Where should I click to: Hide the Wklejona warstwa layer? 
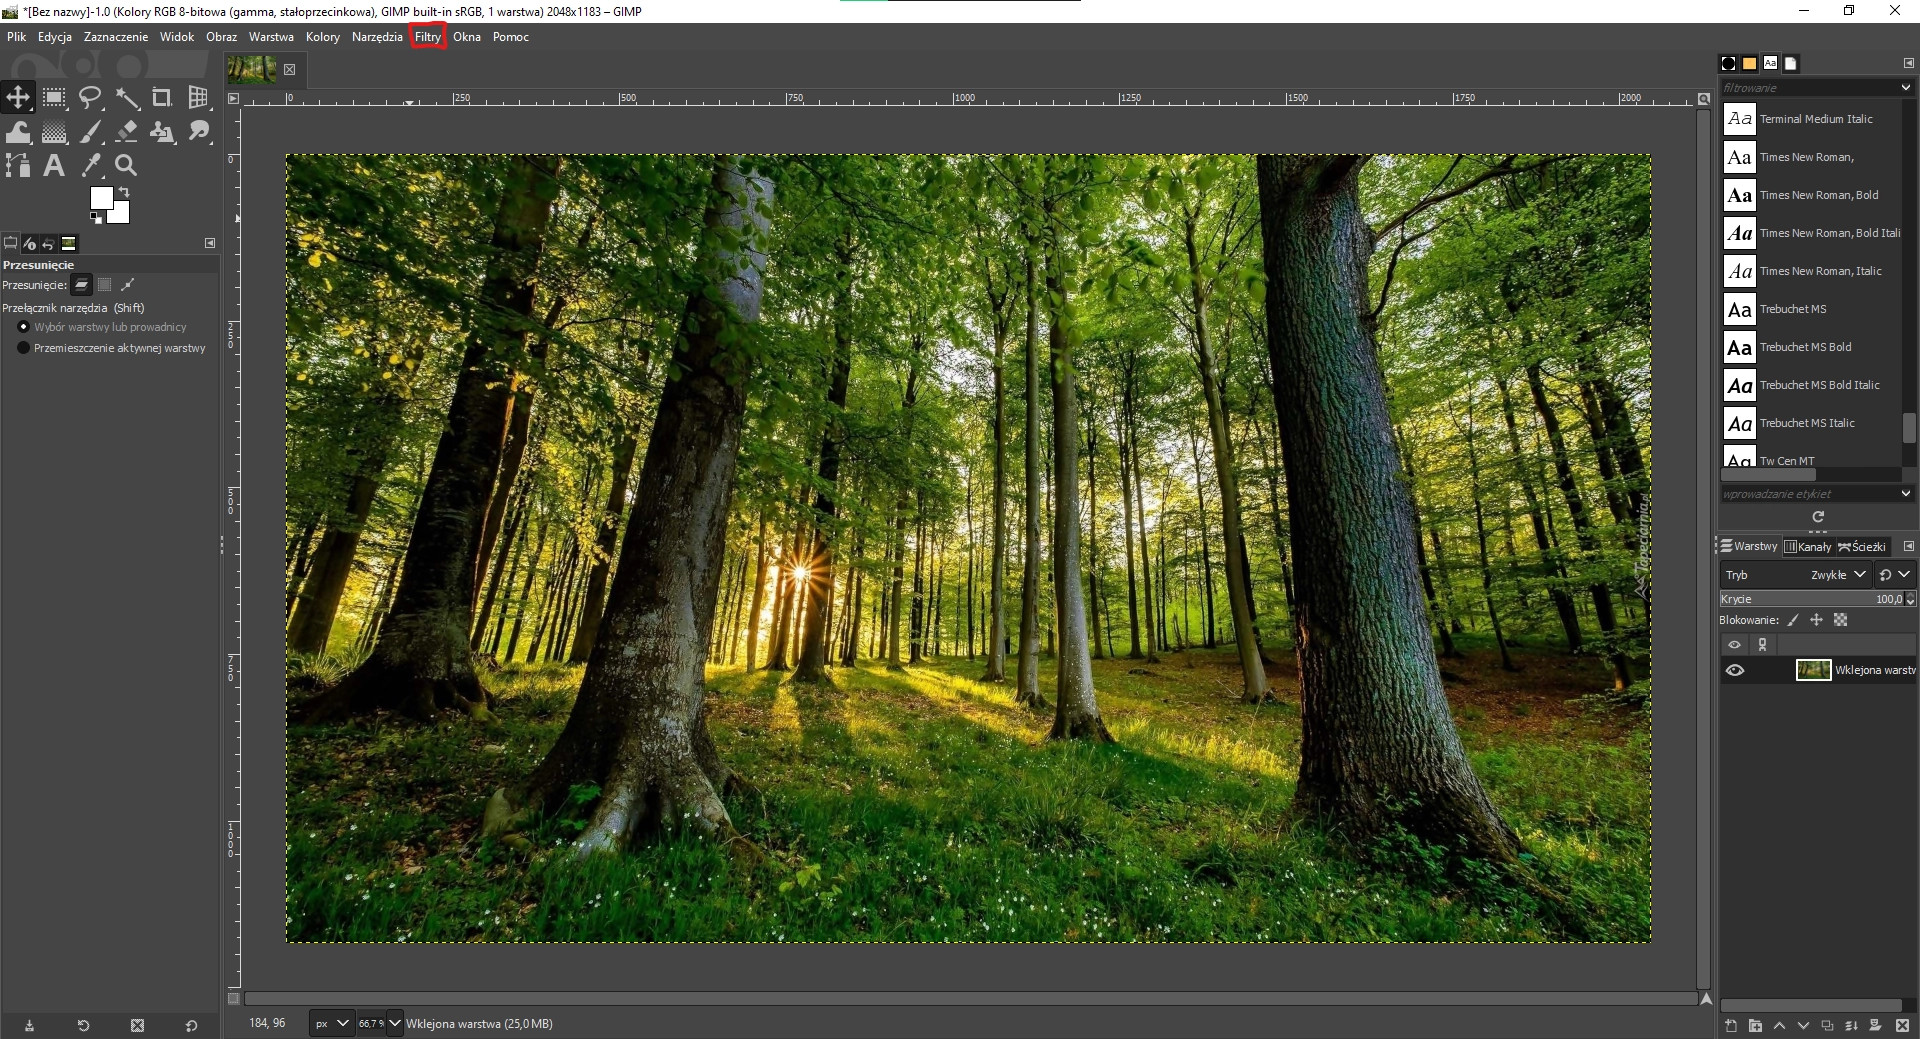[x=1735, y=670]
